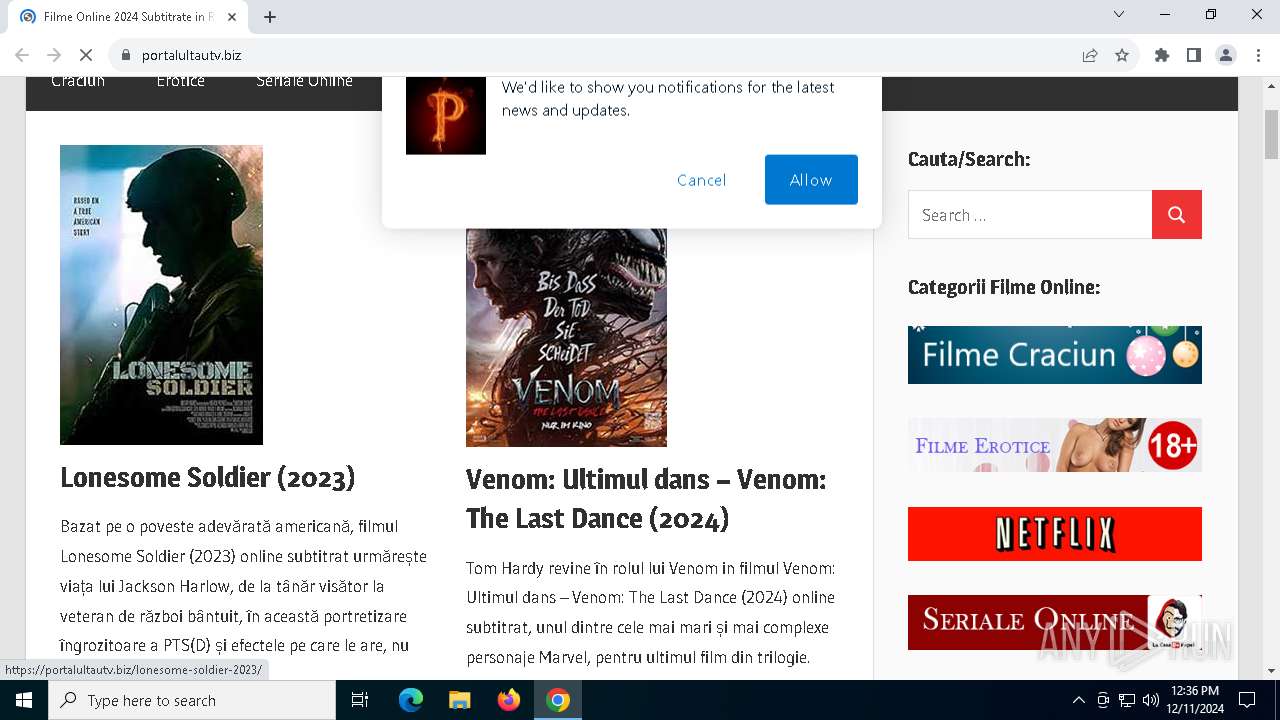
Task: Click the browser forward arrow
Action: pyautogui.click(x=54, y=55)
